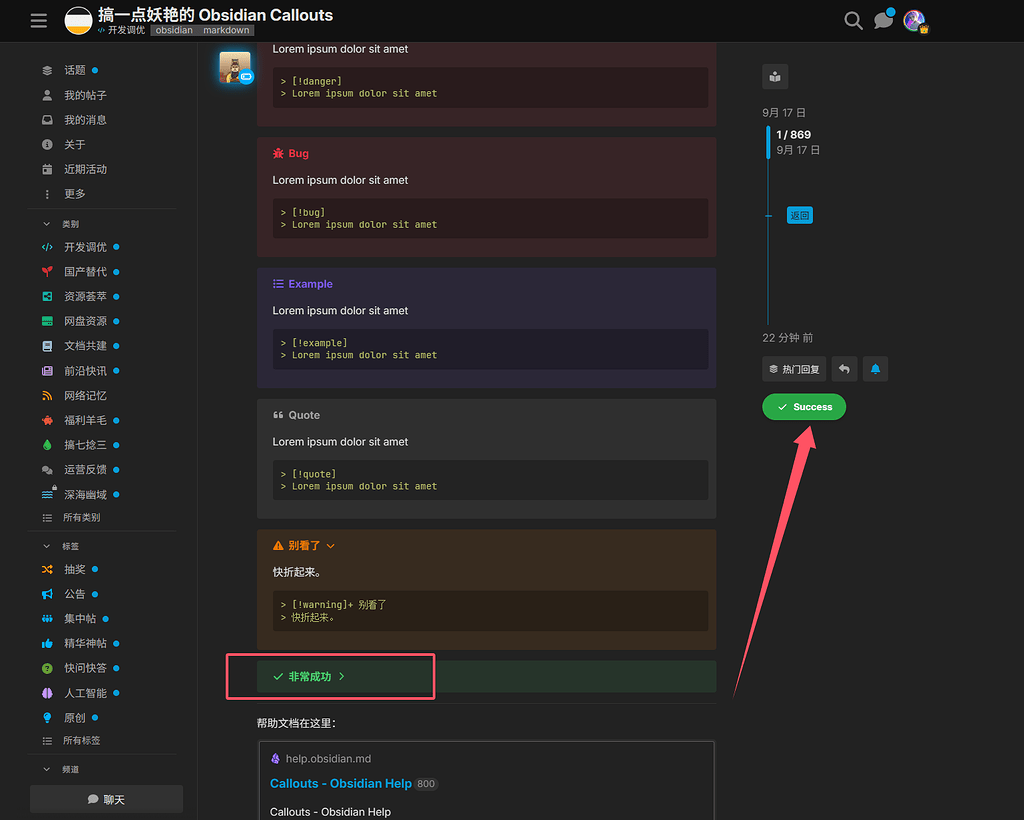Click the reply arrow button
1024x820 pixels.
(x=844, y=370)
